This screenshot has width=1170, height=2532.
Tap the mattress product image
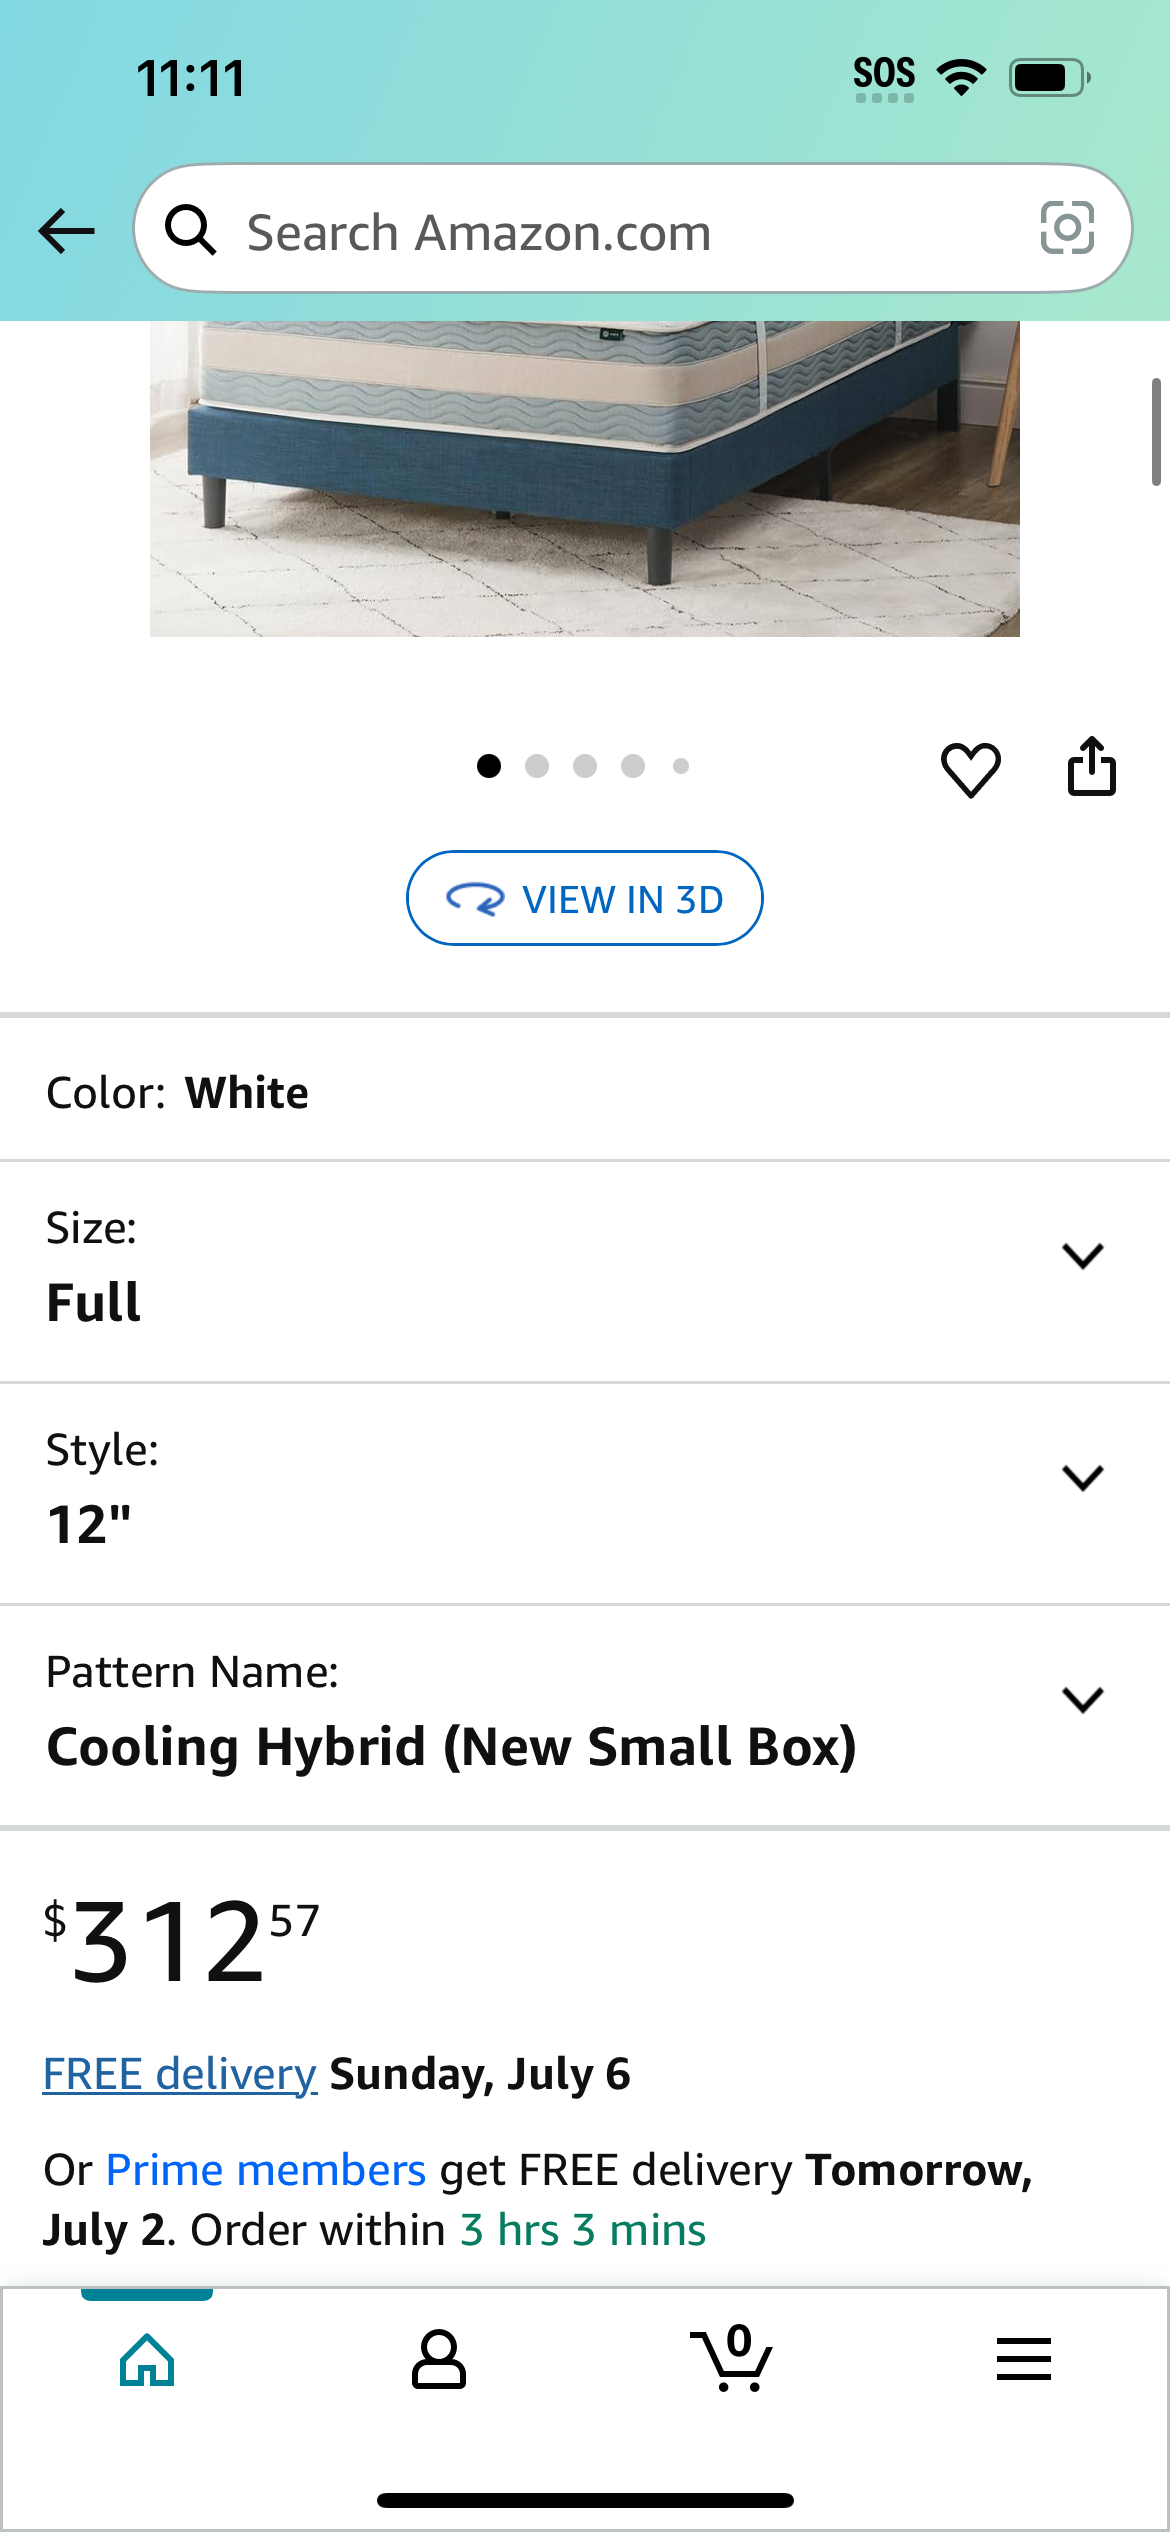(x=585, y=478)
